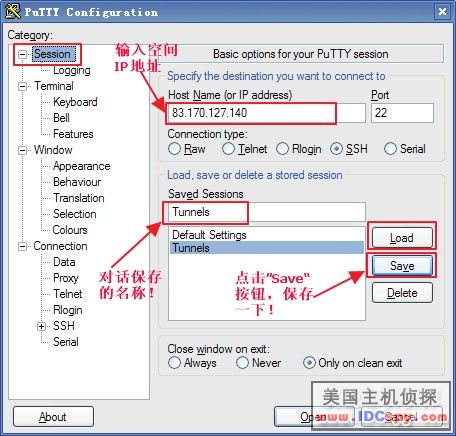Click the Host Name input field
The height and width of the screenshot is (436, 456).
266,113
